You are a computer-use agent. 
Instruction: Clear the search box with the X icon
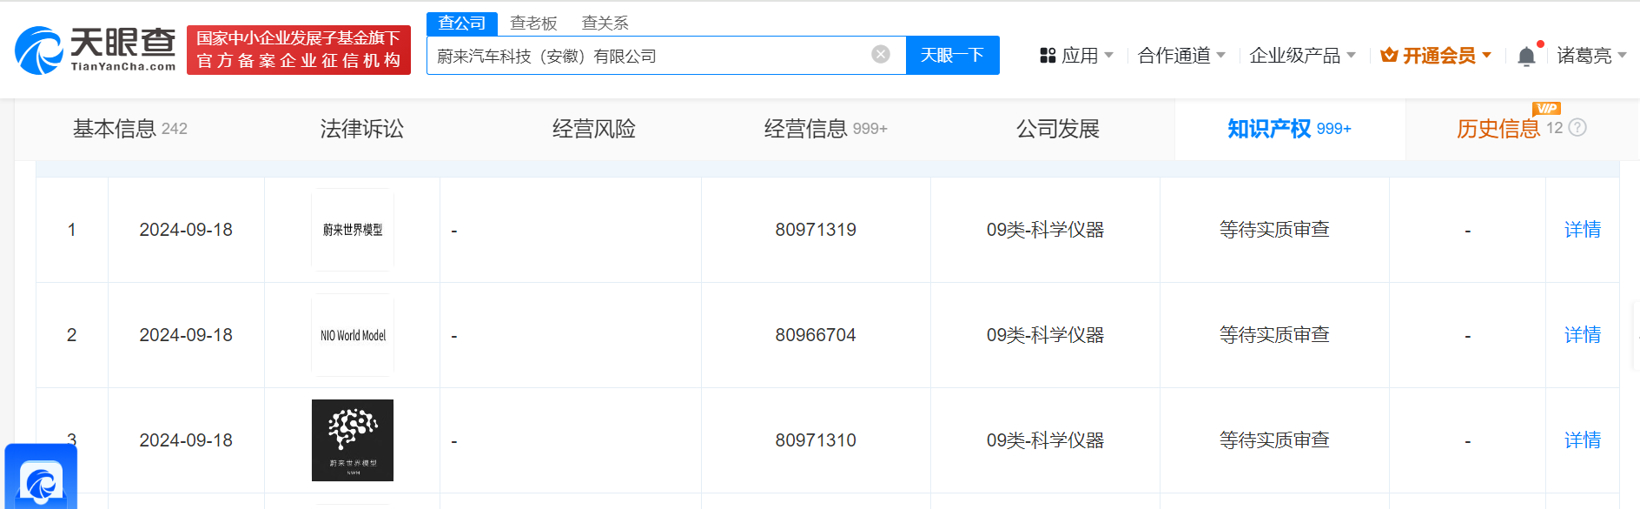tap(880, 54)
